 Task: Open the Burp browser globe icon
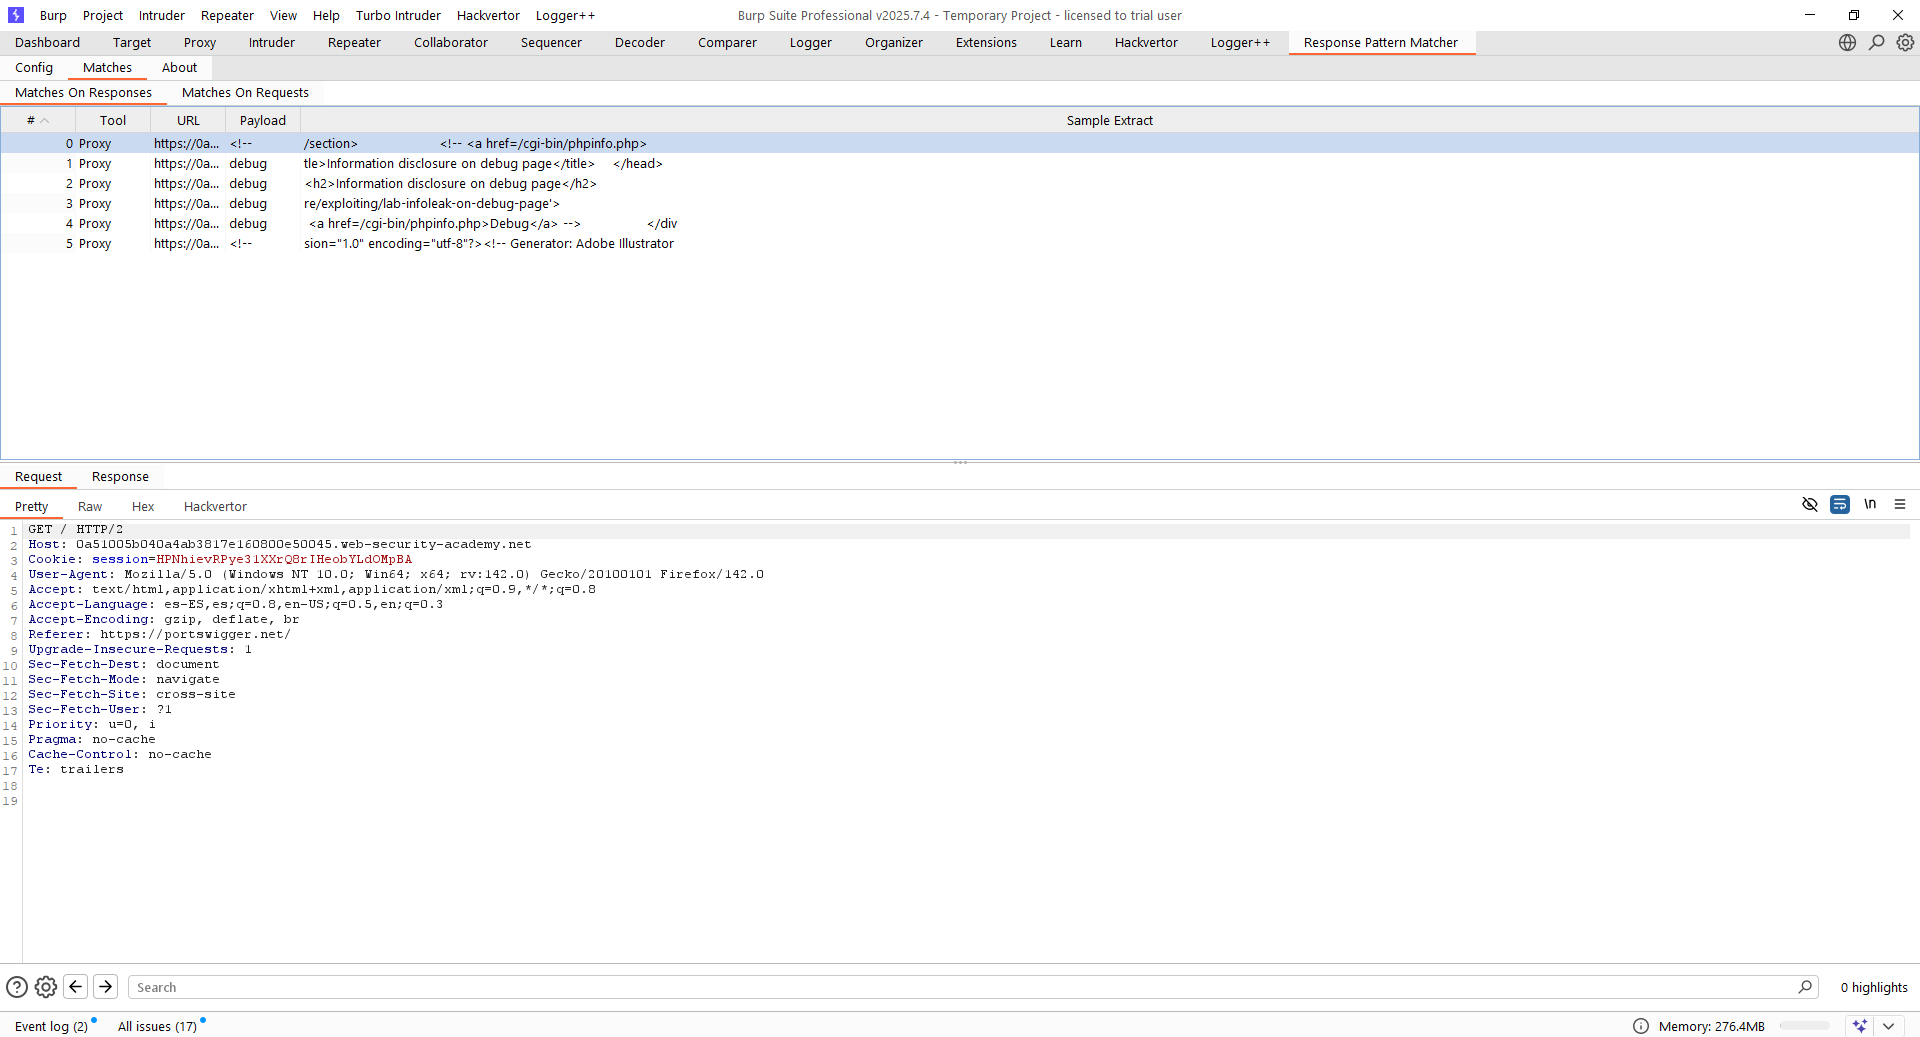point(1847,43)
